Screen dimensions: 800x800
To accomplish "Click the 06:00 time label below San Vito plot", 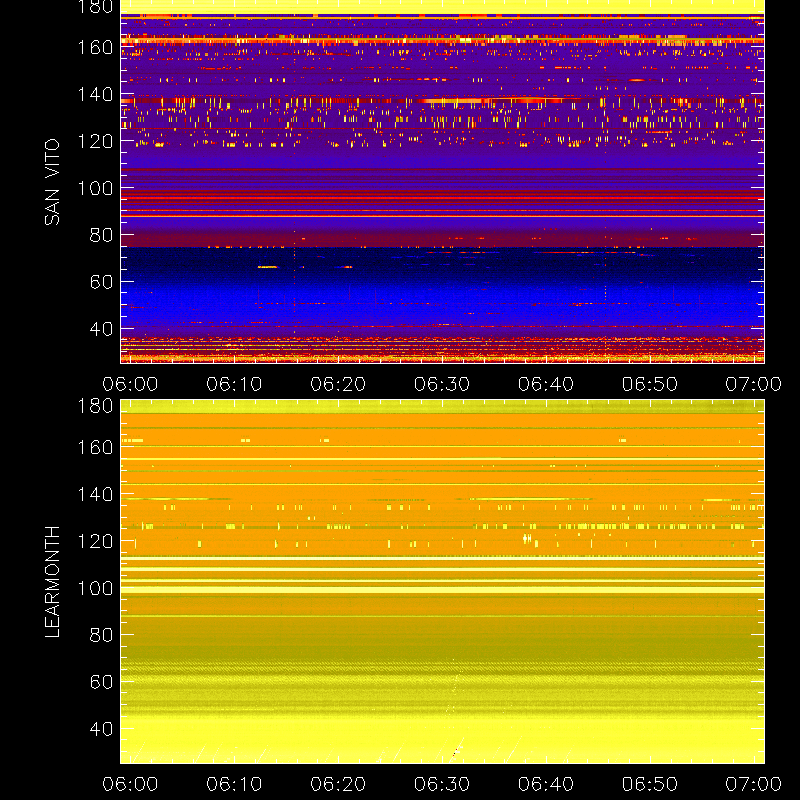I will [x=130, y=384].
